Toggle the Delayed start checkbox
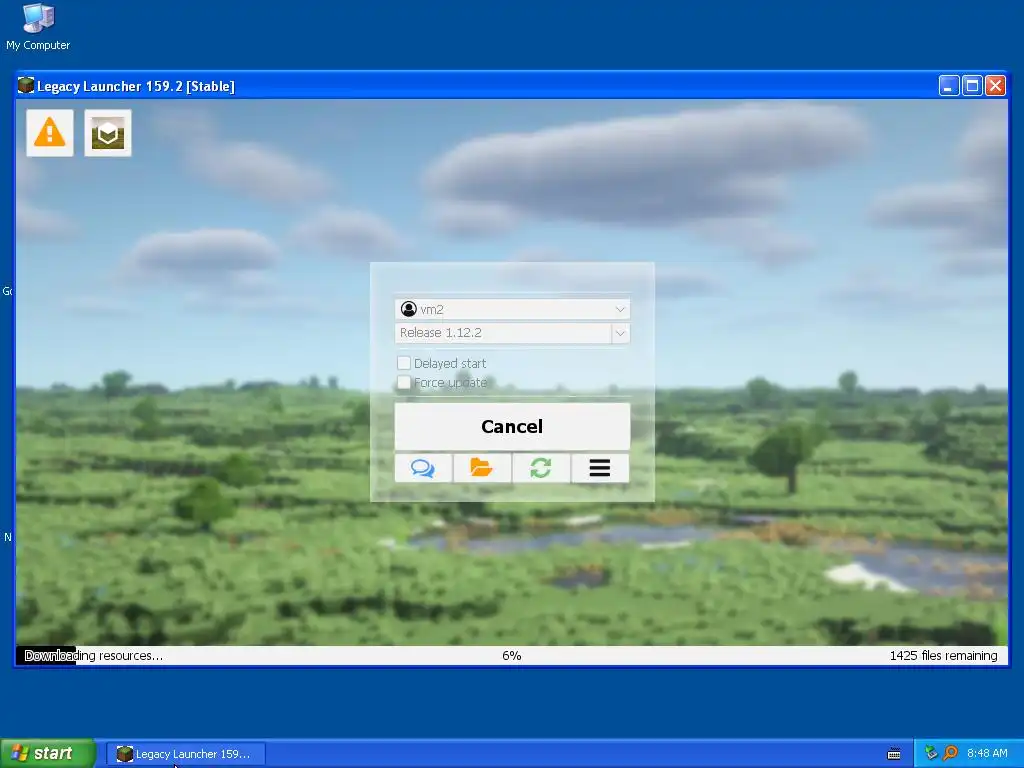Image resolution: width=1024 pixels, height=768 pixels. point(404,363)
